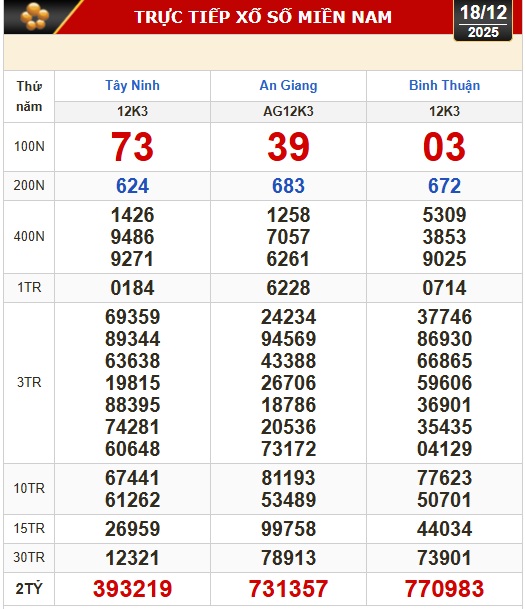The image size is (525, 609).
Task: Select the 15TR number 99758
Action: coord(289,529)
